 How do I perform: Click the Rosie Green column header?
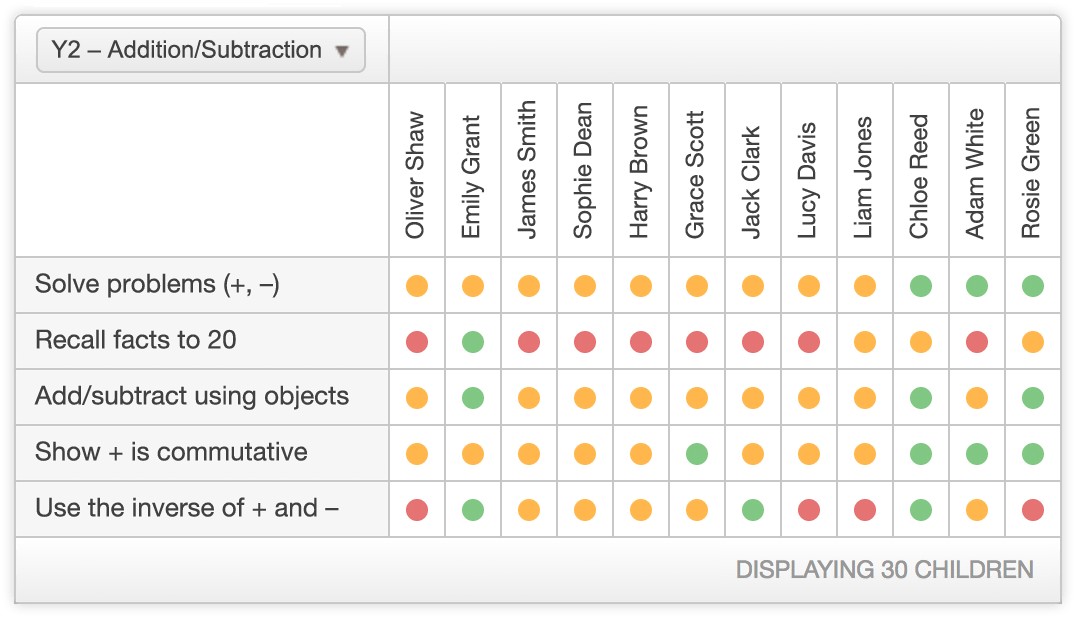1031,173
